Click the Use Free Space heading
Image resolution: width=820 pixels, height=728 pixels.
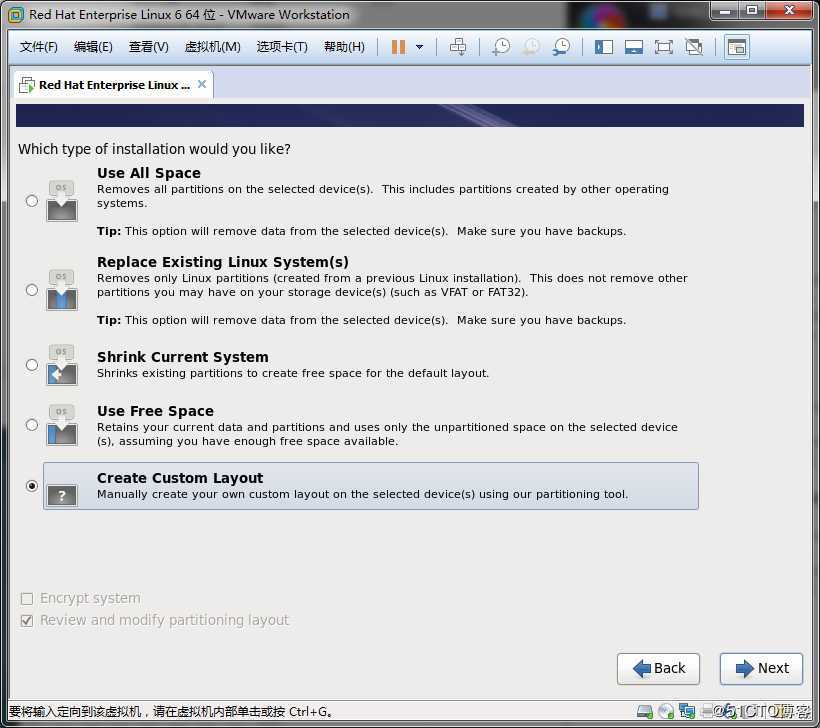(x=155, y=411)
